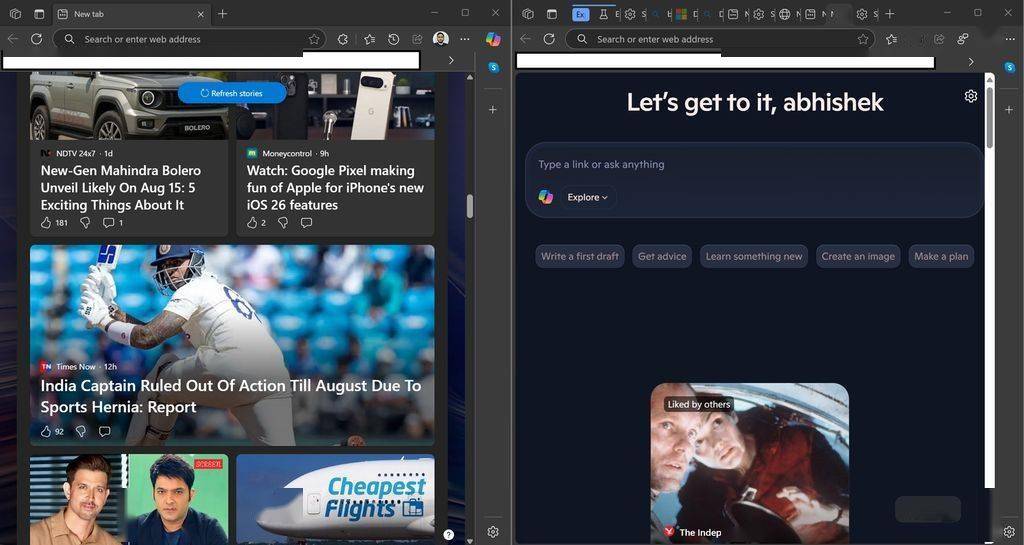Open tab actions menu in right window

click(x=552, y=14)
